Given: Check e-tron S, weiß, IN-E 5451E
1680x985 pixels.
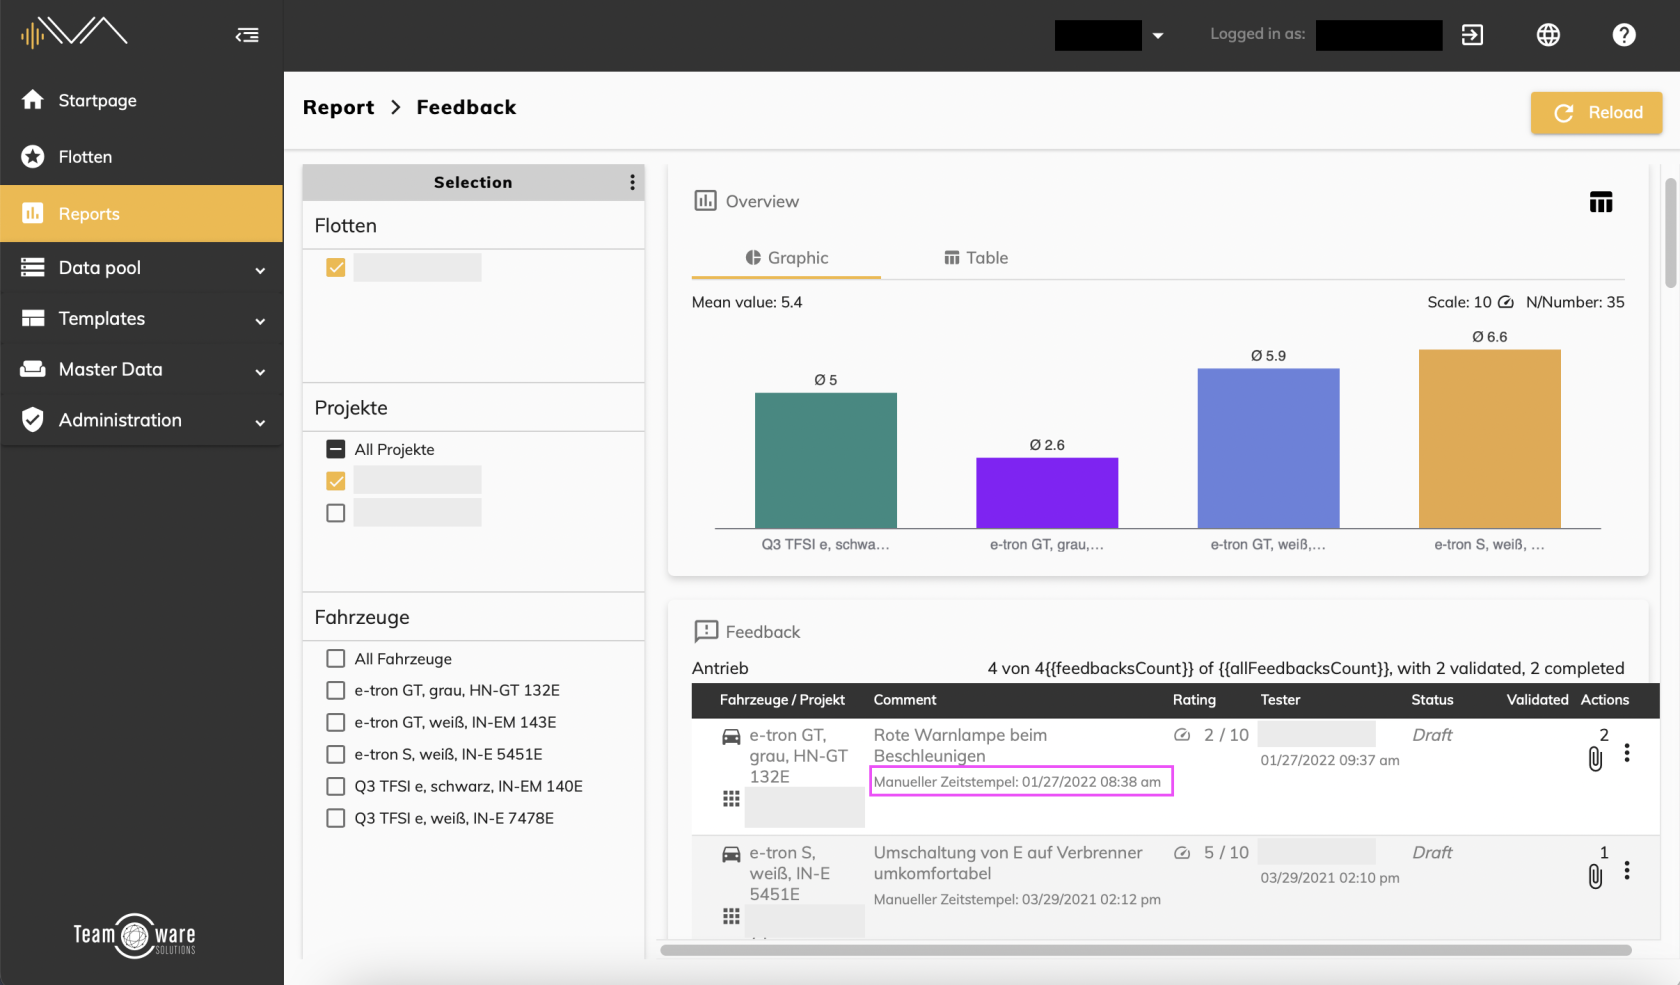Looking at the screenshot, I should [x=336, y=754].
